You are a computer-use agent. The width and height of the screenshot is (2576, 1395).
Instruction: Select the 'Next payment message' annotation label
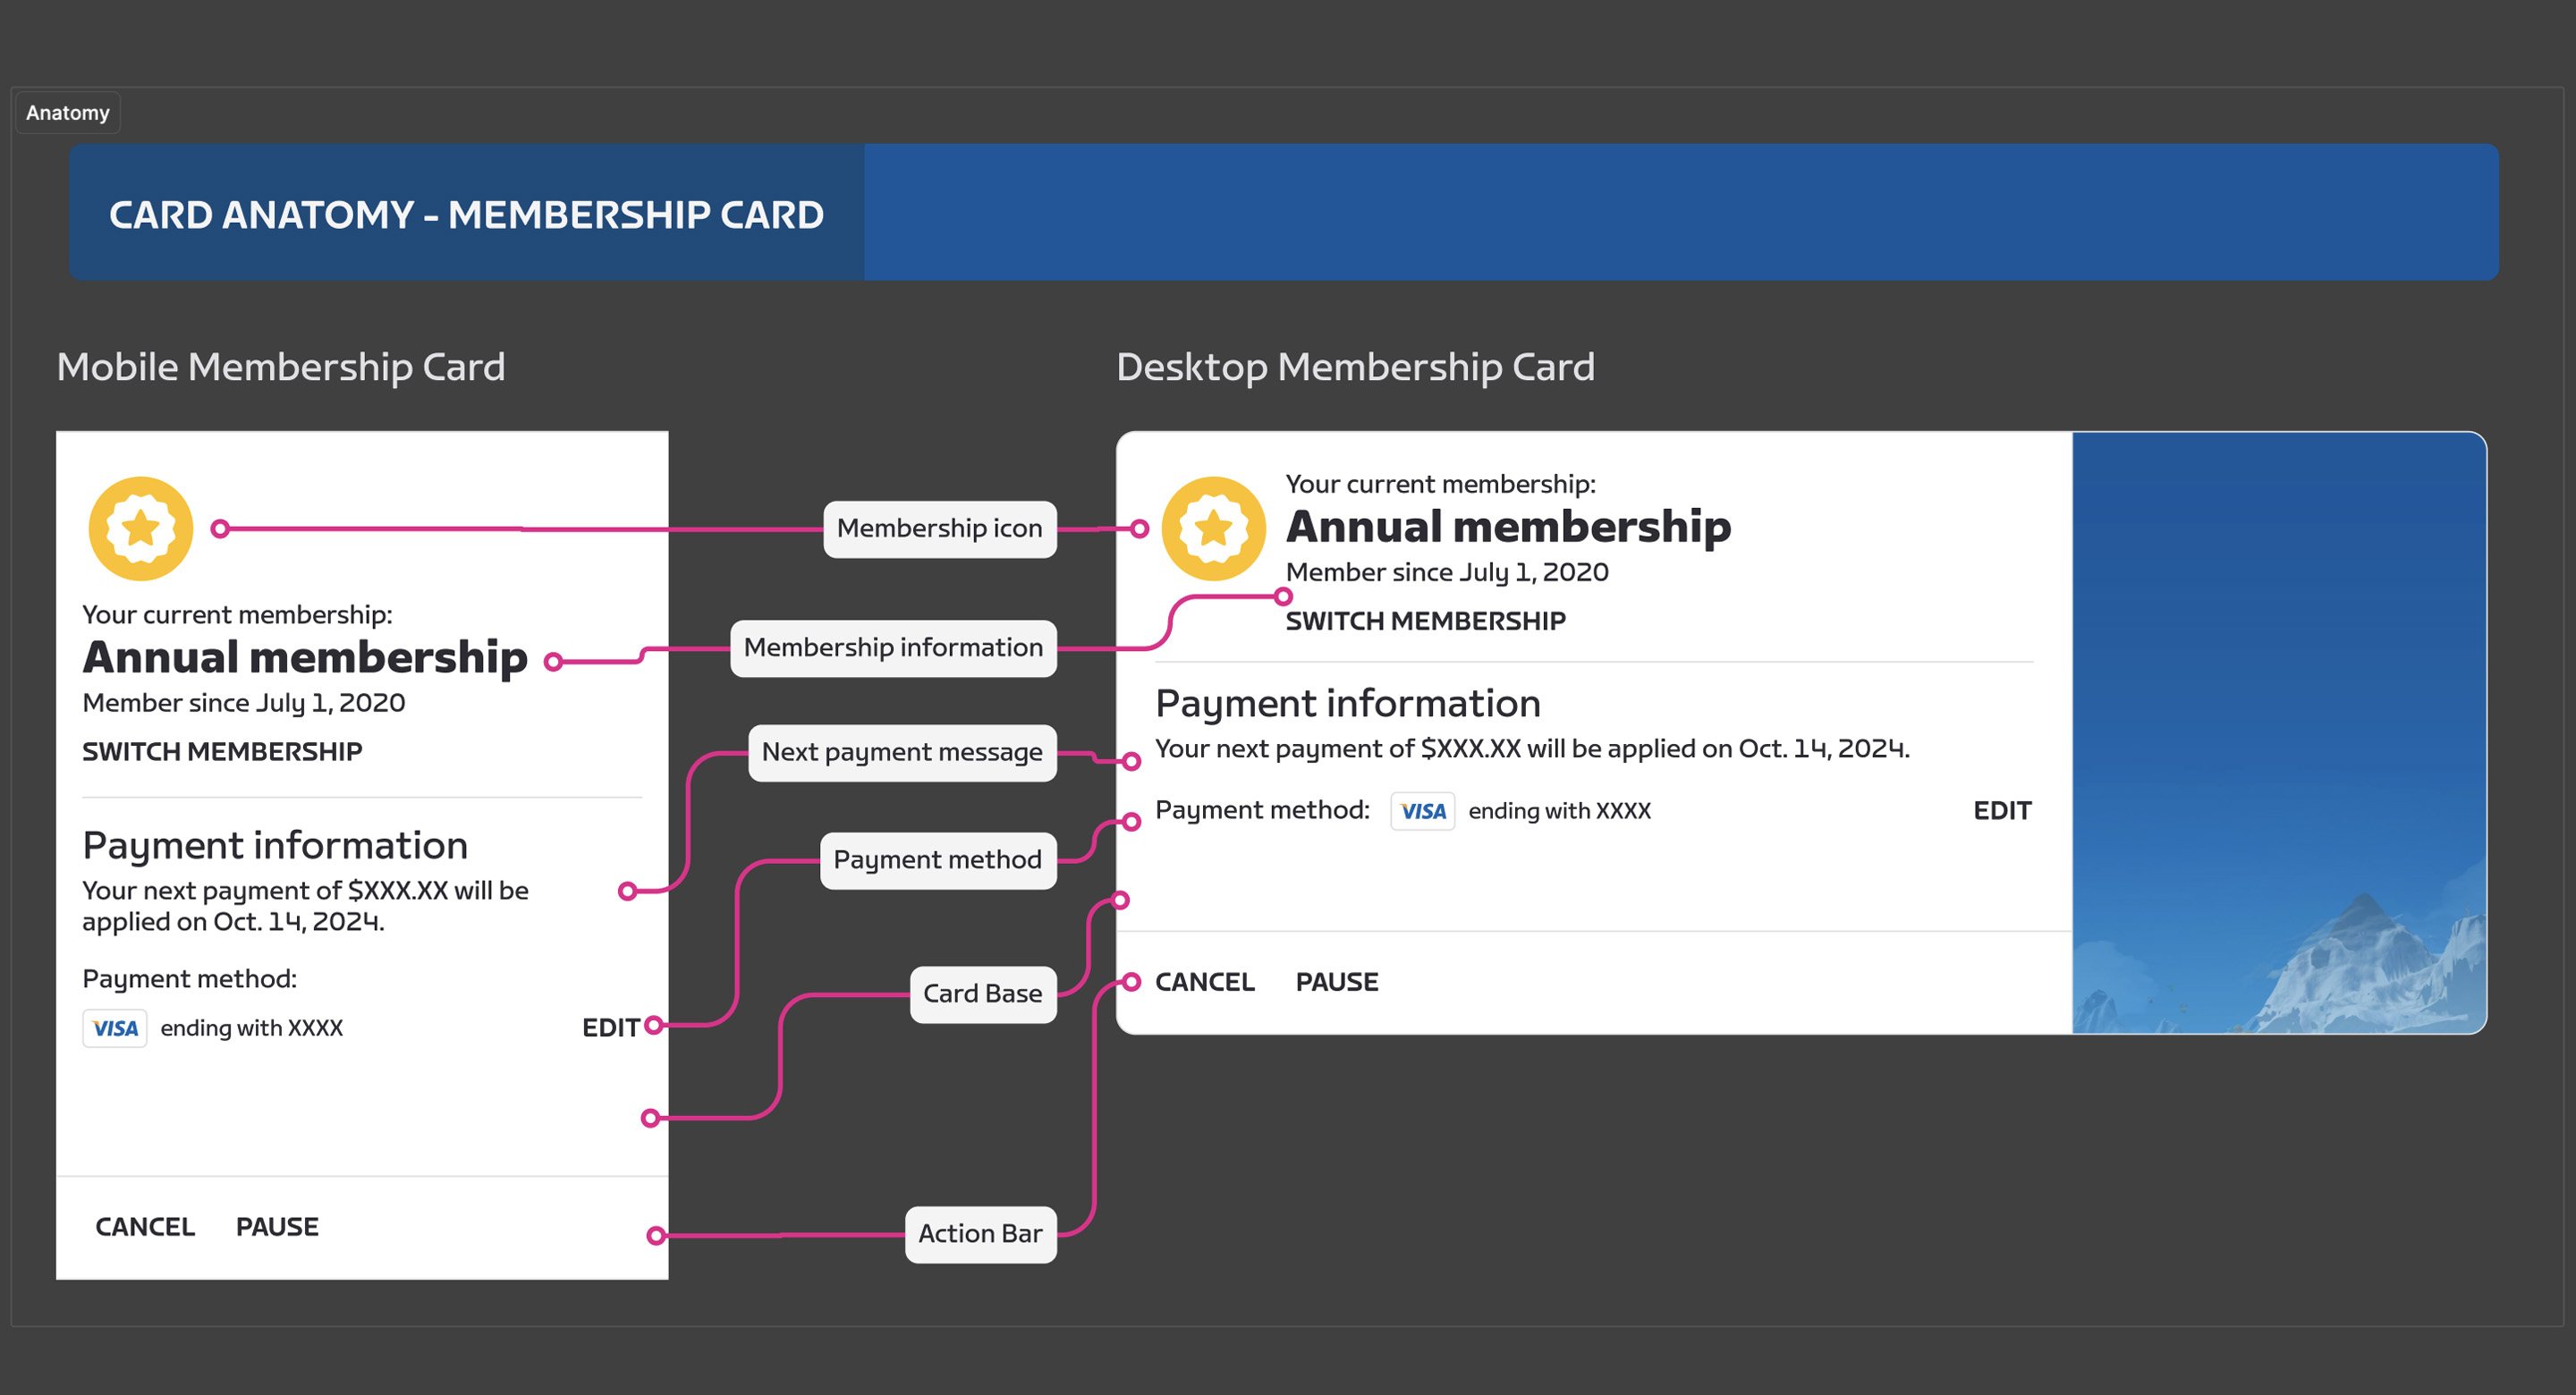point(901,752)
